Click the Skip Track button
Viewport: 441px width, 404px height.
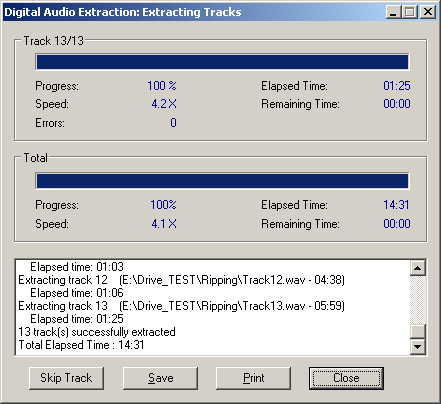(66, 378)
